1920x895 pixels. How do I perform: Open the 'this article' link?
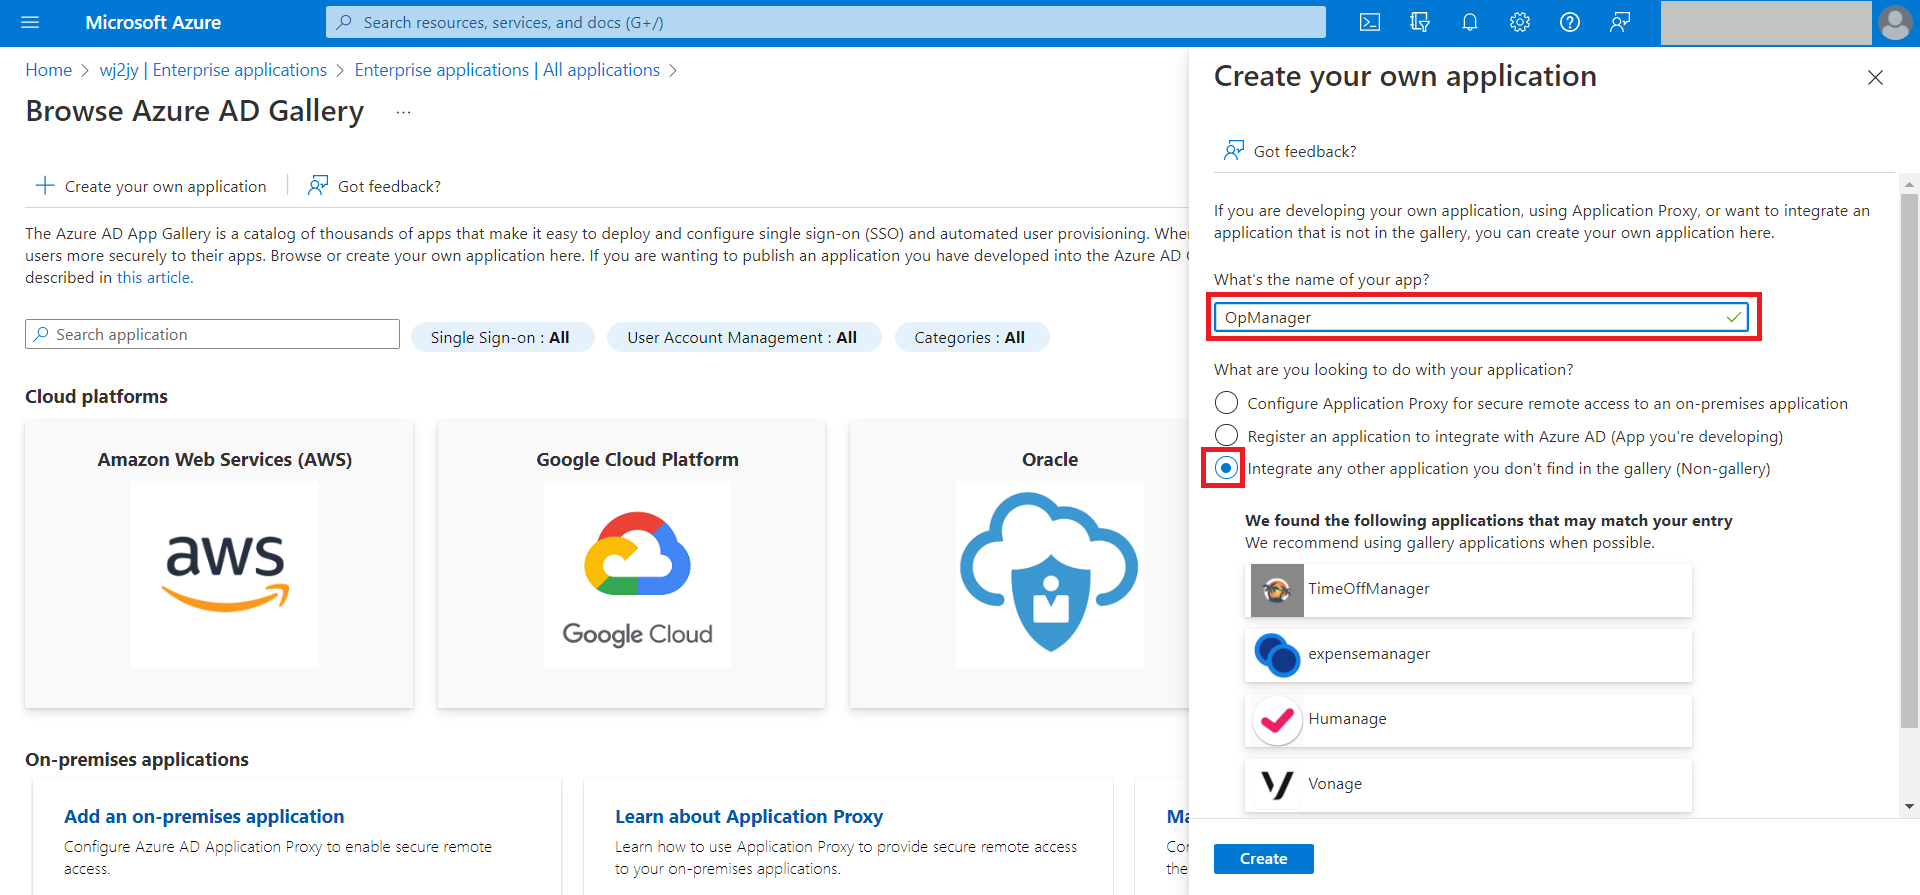[154, 277]
